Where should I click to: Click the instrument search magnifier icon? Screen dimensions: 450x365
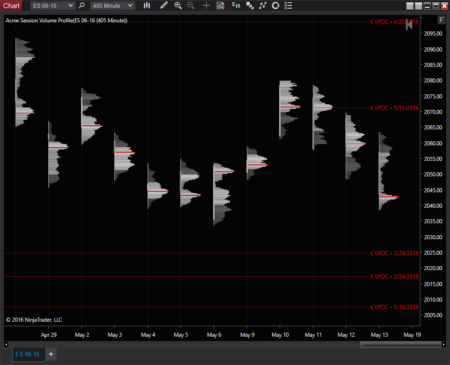point(82,5)
